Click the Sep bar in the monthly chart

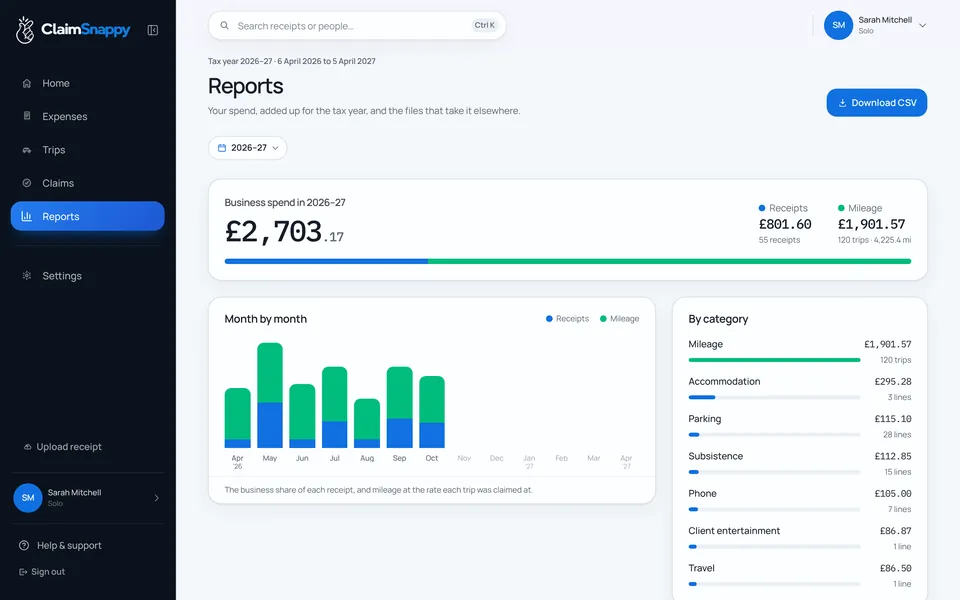point(400,407)
